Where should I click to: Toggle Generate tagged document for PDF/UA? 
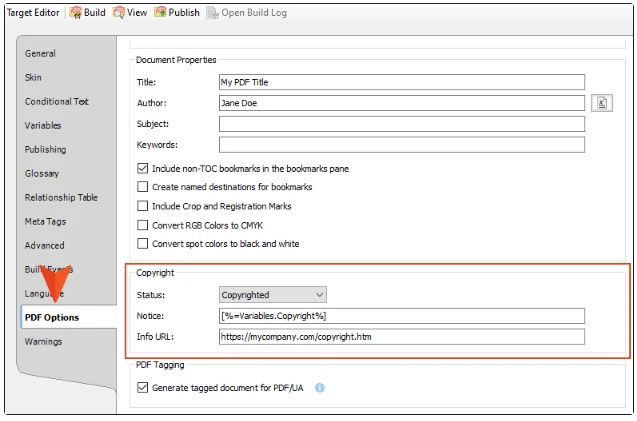coord(143,388)
